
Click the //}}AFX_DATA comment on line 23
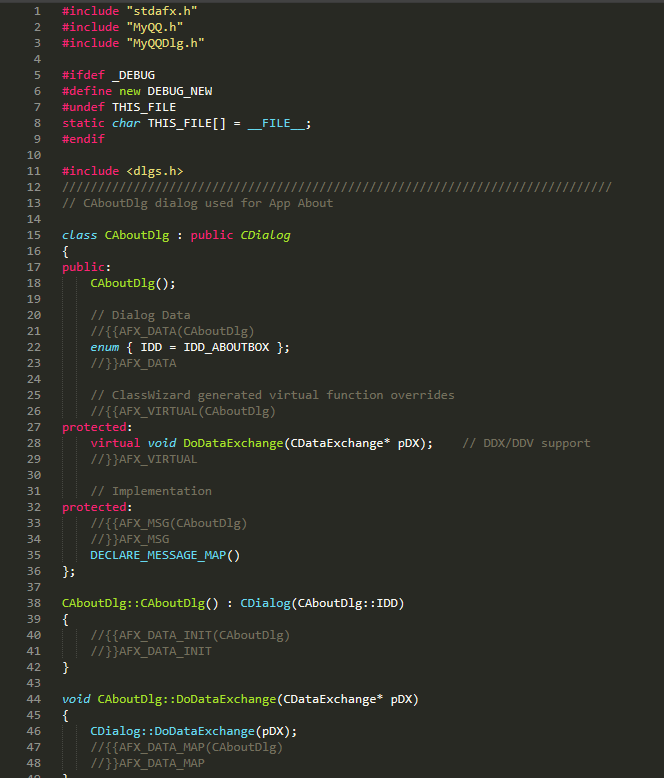tap(133, 363)
